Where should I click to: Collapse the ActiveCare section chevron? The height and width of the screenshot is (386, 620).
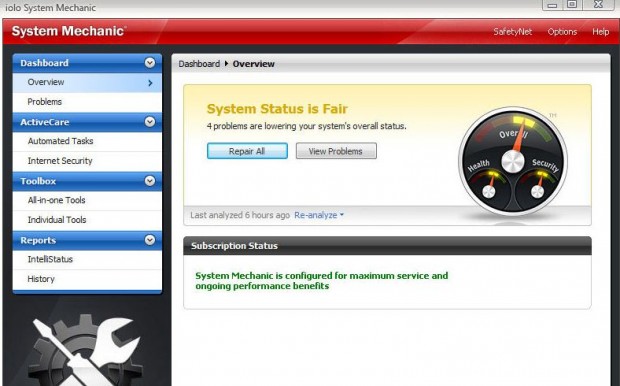(x=150, y=122)
